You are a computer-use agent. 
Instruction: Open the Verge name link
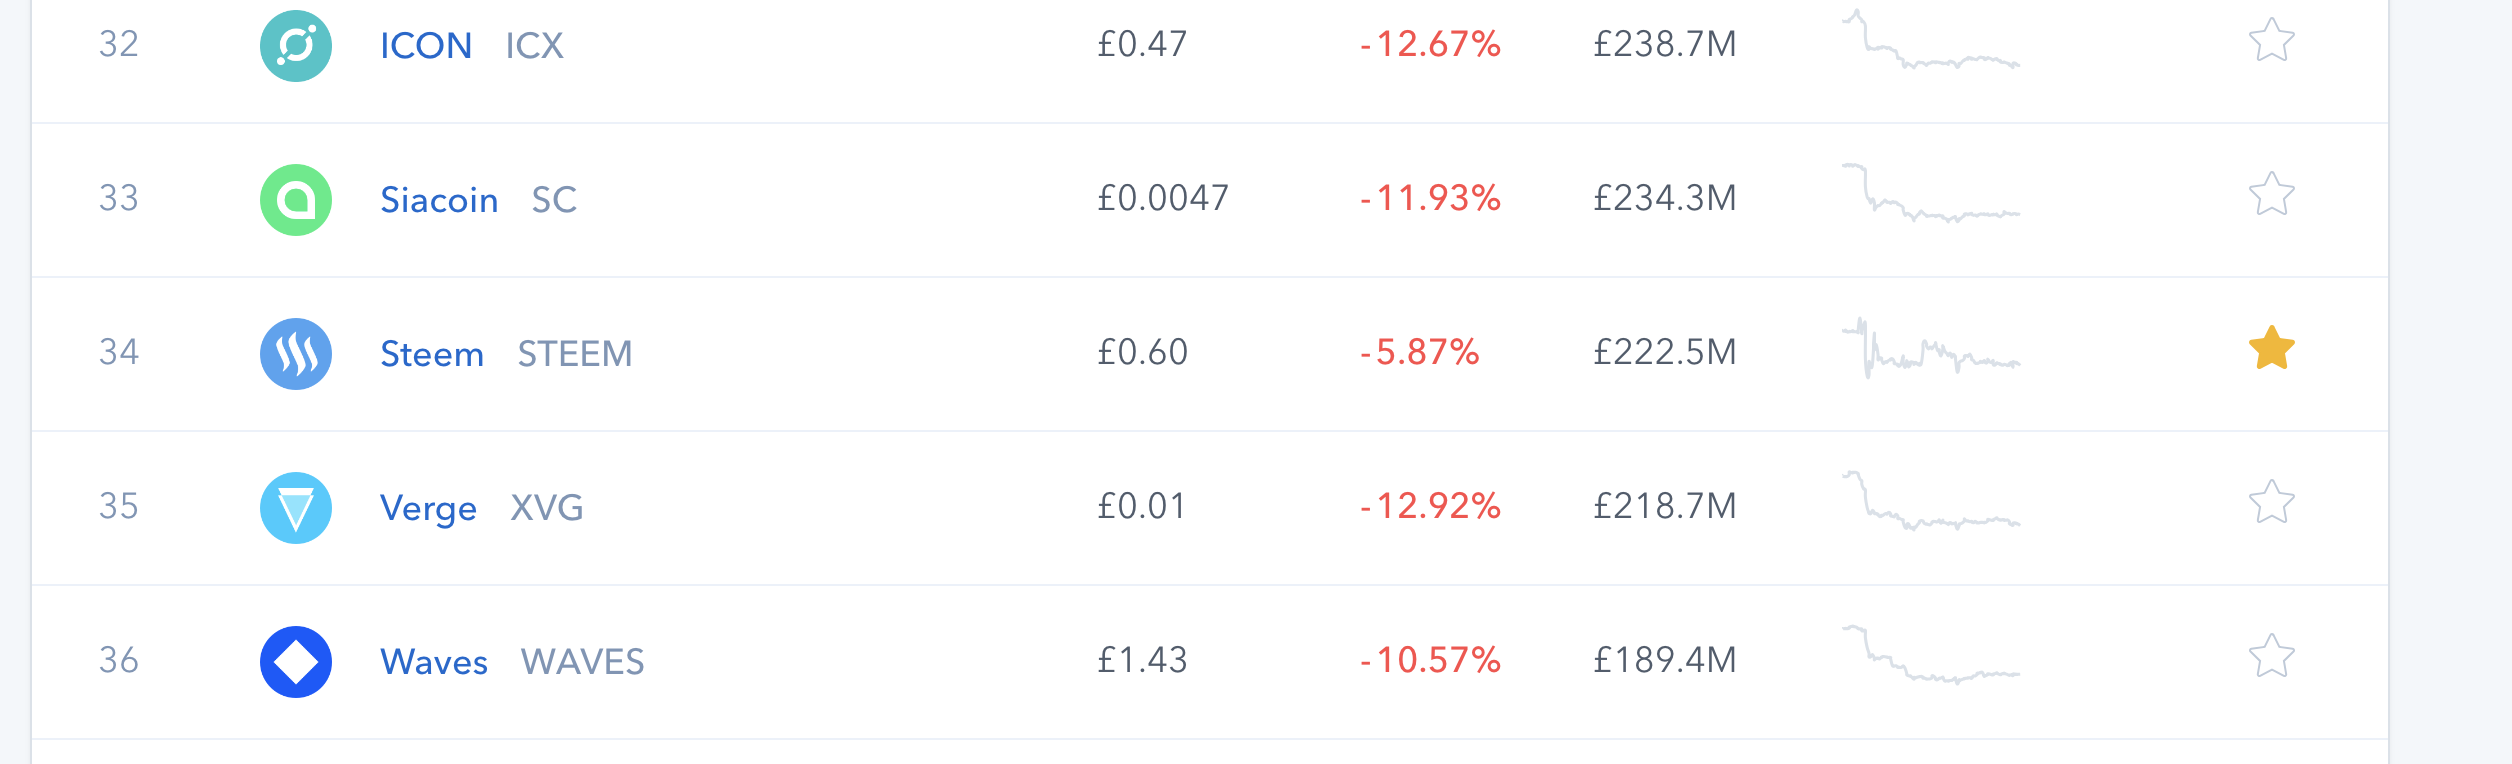428,508
